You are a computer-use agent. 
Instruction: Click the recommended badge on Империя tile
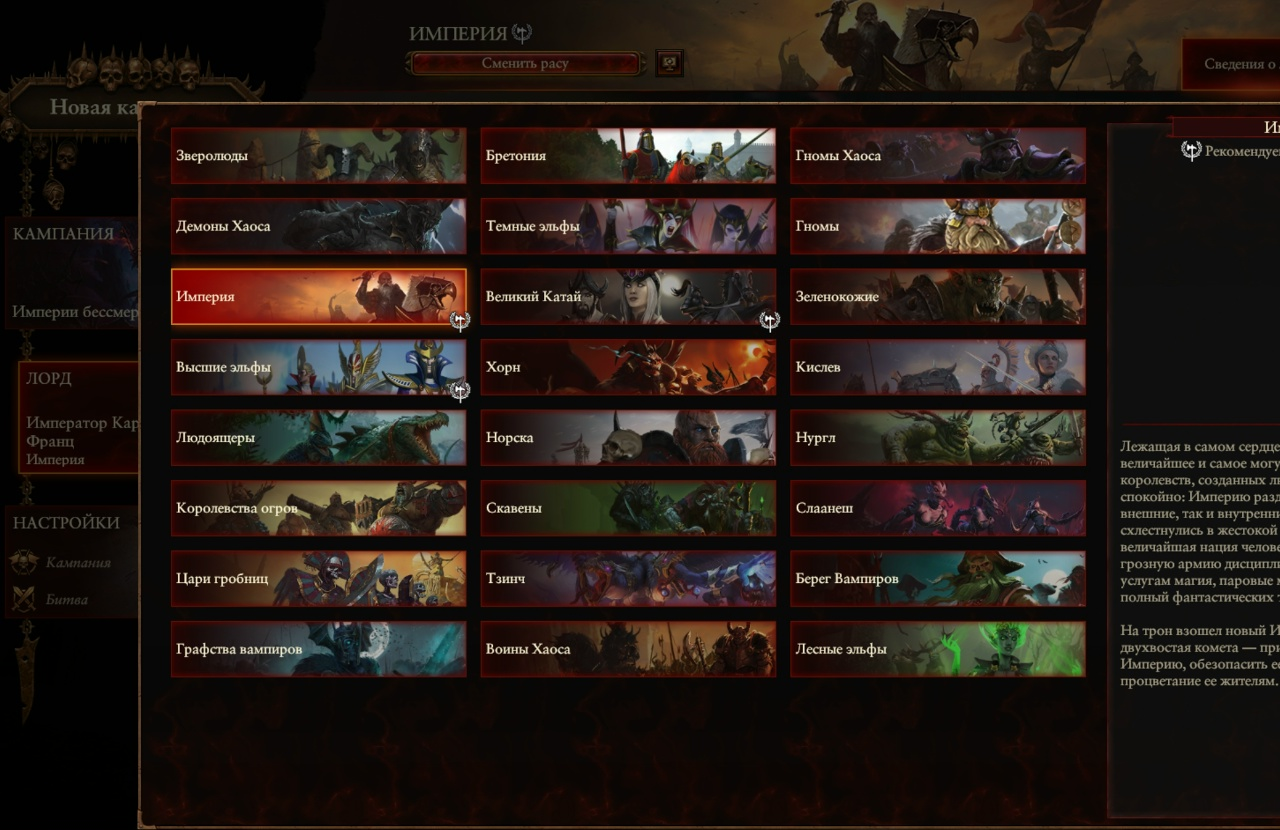click(460, 321)
